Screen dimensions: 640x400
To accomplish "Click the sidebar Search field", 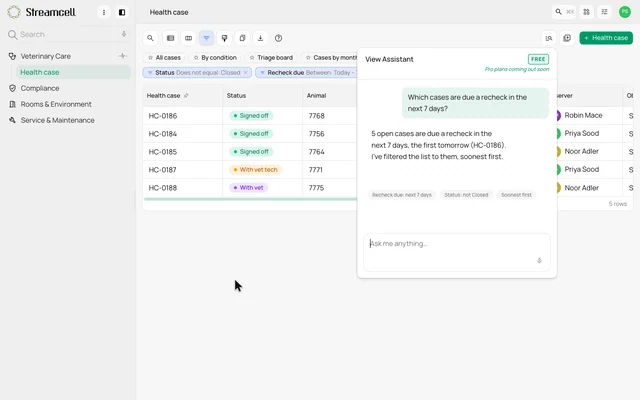I will point(65,34).
